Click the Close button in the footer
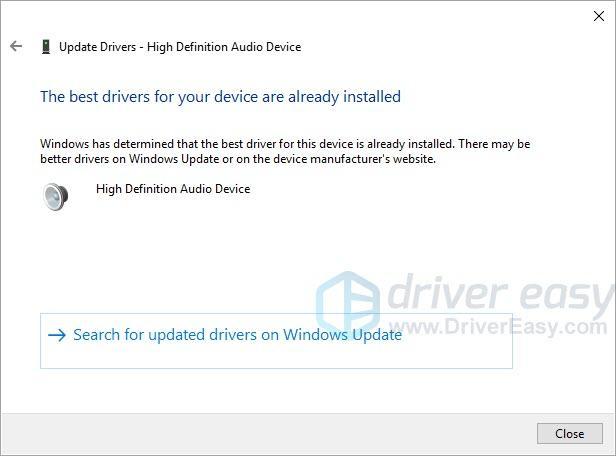The height and width of the screenshot is (456, 616). 570,434
